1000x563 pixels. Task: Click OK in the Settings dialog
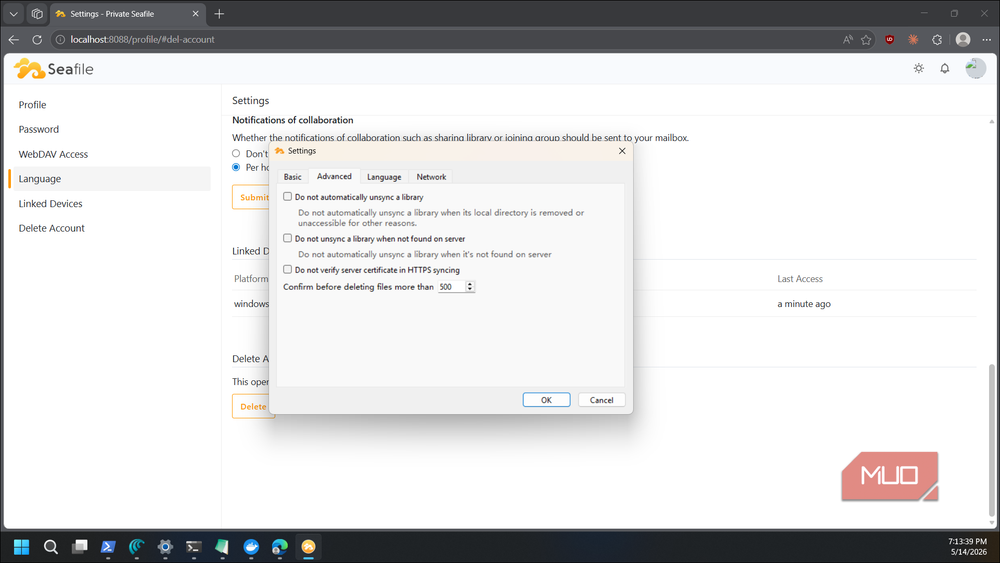tap(547, 400)
